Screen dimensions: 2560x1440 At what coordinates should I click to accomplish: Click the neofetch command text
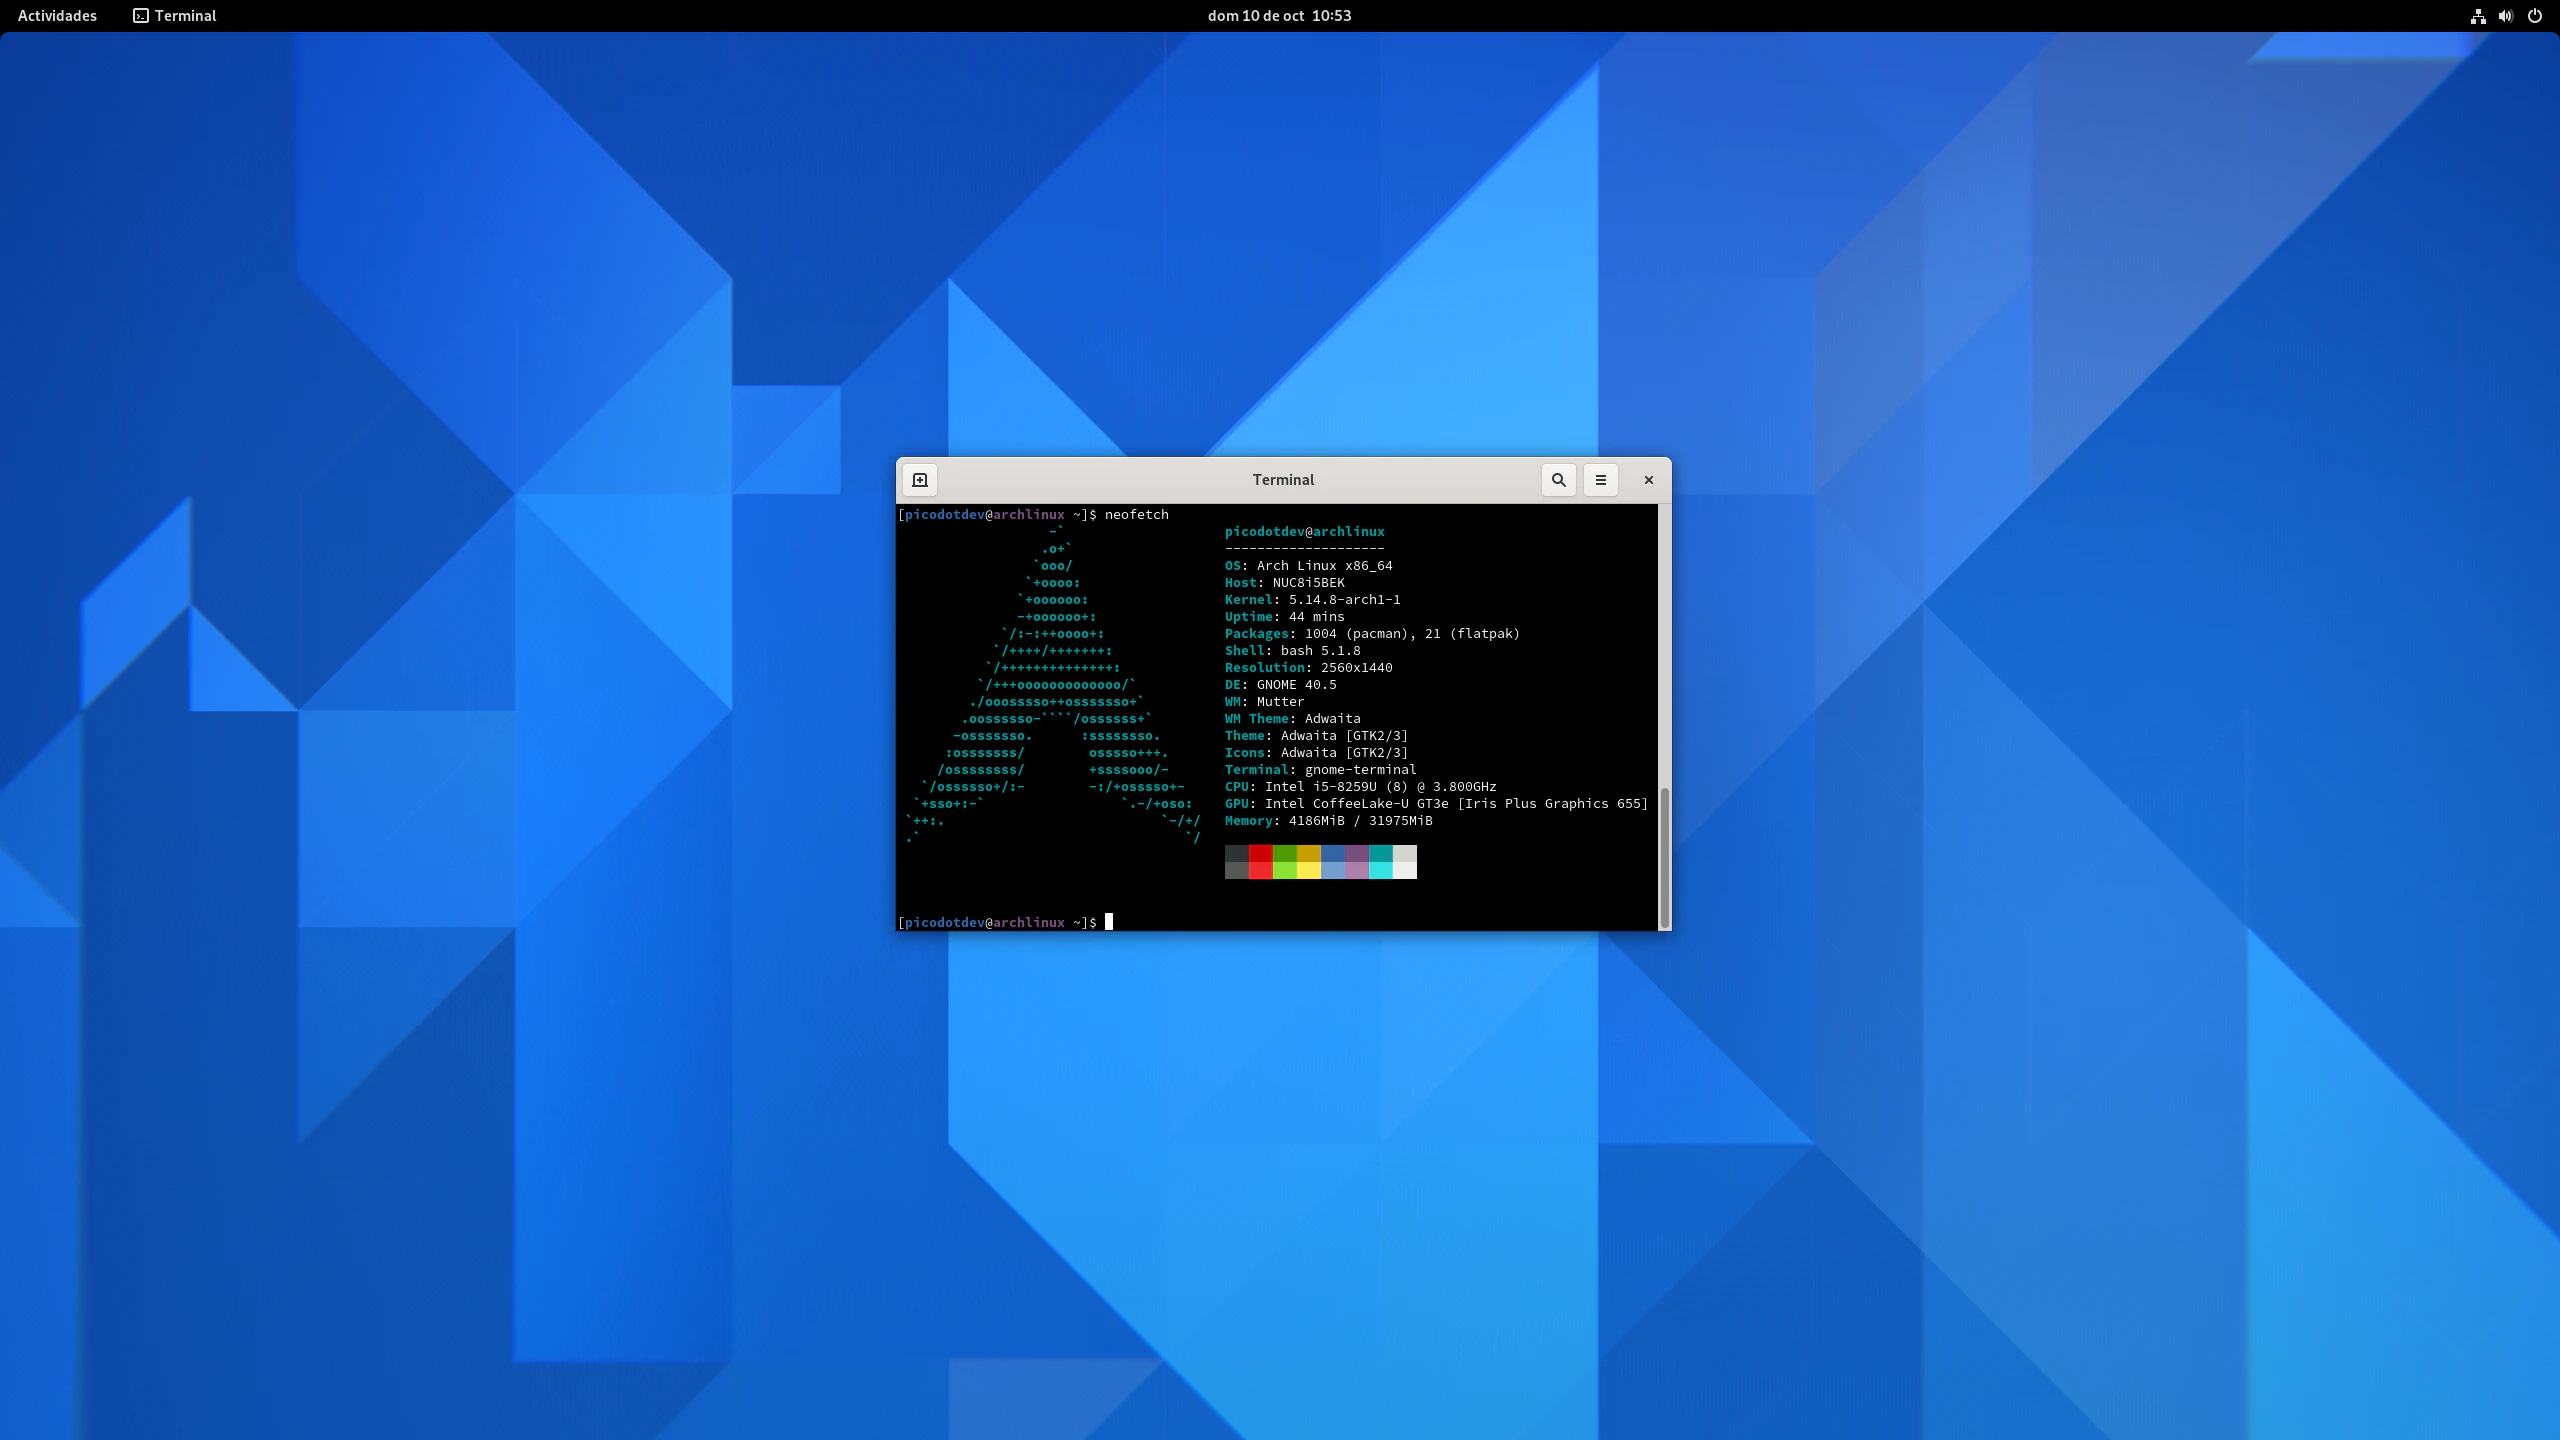click(x=1136, y=514)
